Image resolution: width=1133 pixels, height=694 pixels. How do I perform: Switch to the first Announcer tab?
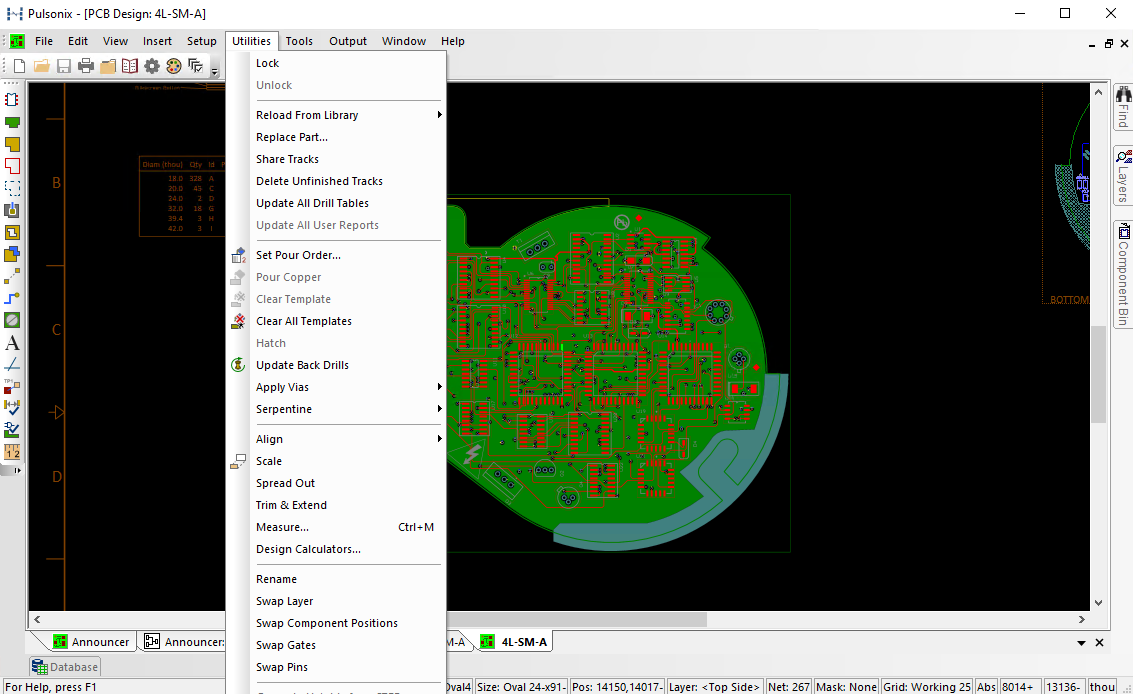pyautogui.click(x=91, y=642)
